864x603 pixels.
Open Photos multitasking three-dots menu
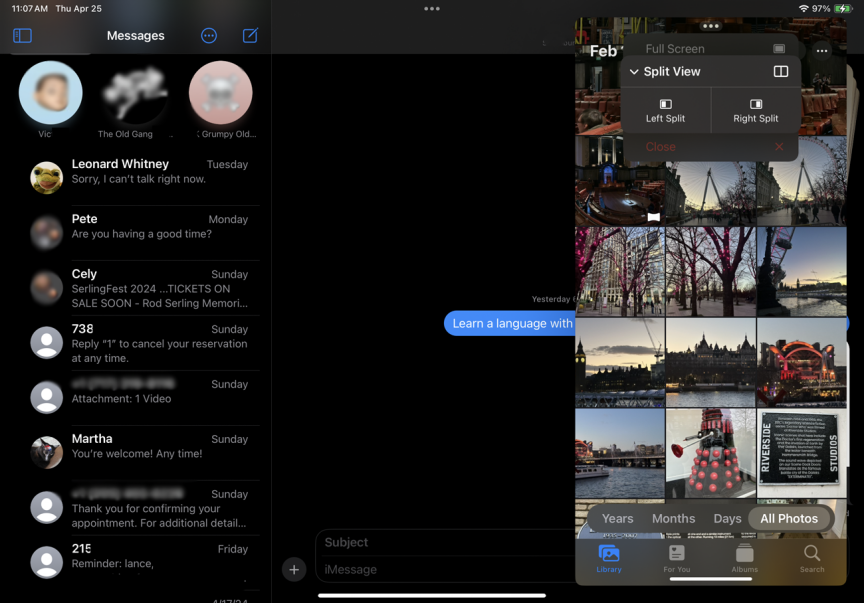711,26
